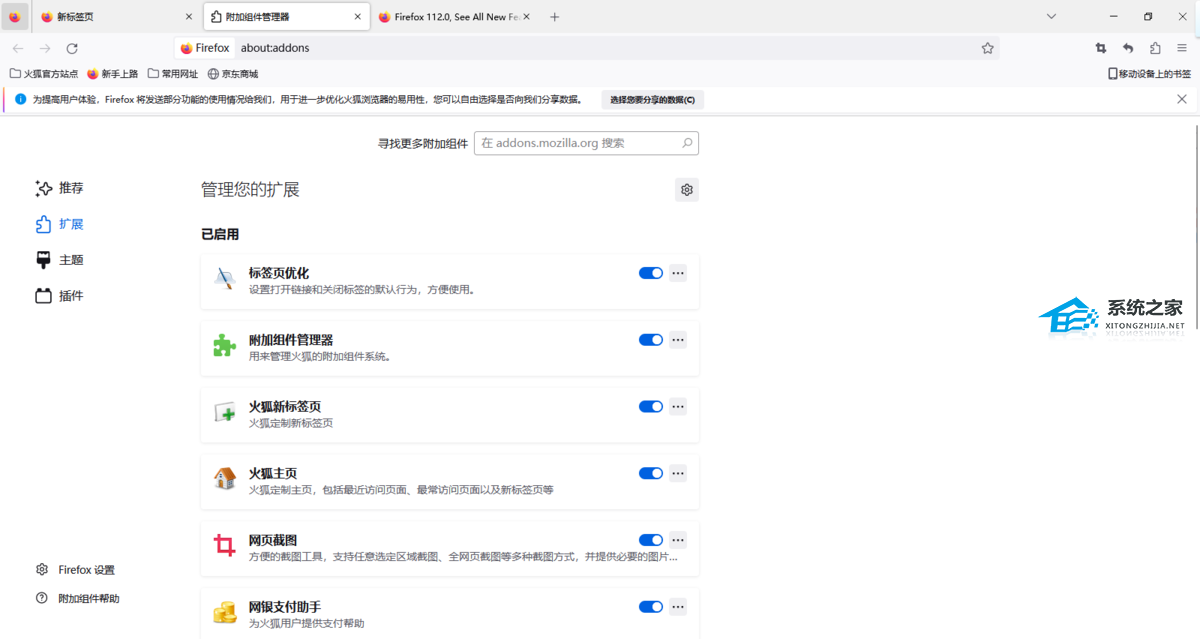Image resolution: width=1200 pixels, height=639 pixels.
Task: Open the 京东商城 bookmark
Action: (233, 74)
